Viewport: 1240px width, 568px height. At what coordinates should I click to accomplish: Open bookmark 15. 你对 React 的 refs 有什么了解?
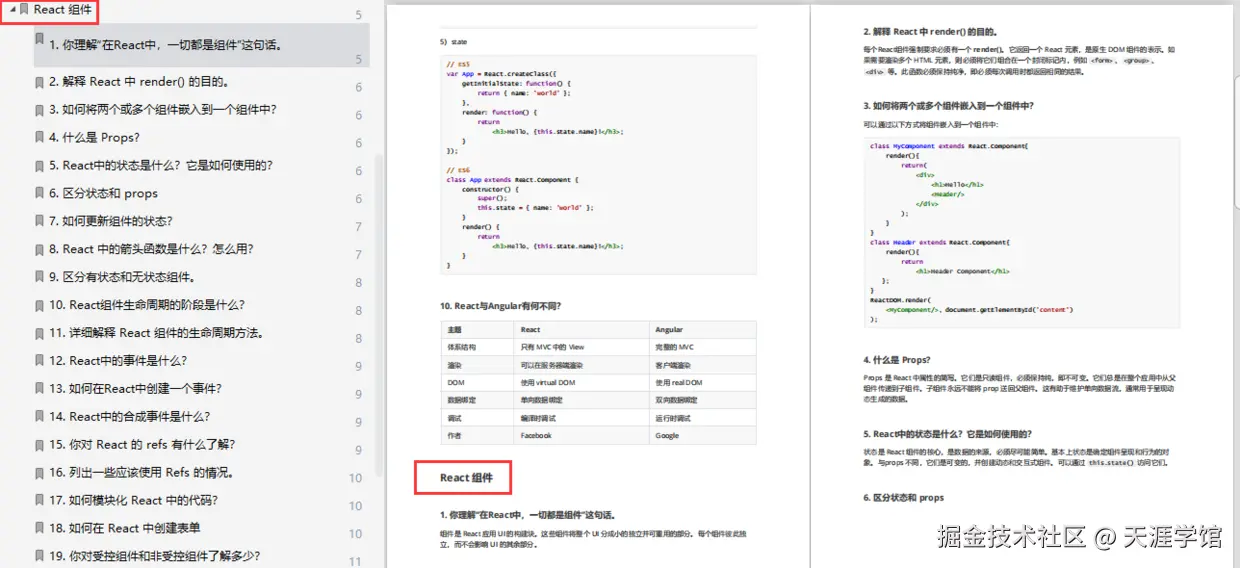click(142, 445)
